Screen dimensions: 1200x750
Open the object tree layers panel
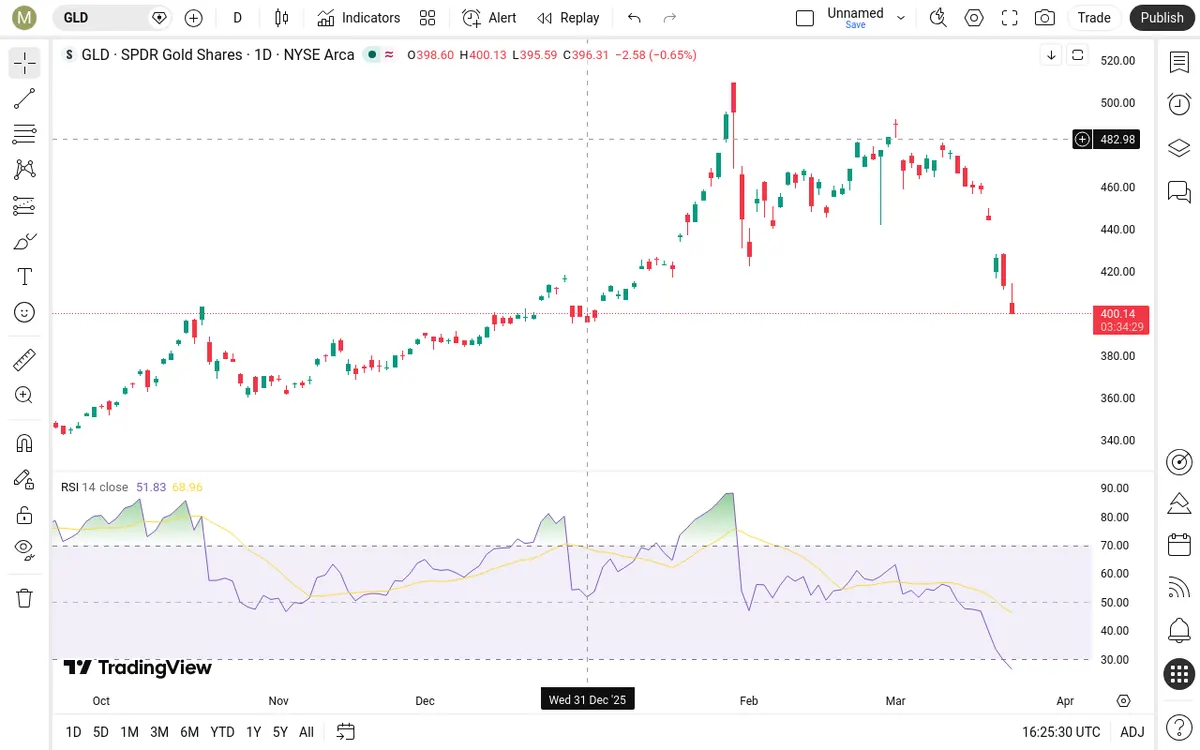pos(1179,148)
